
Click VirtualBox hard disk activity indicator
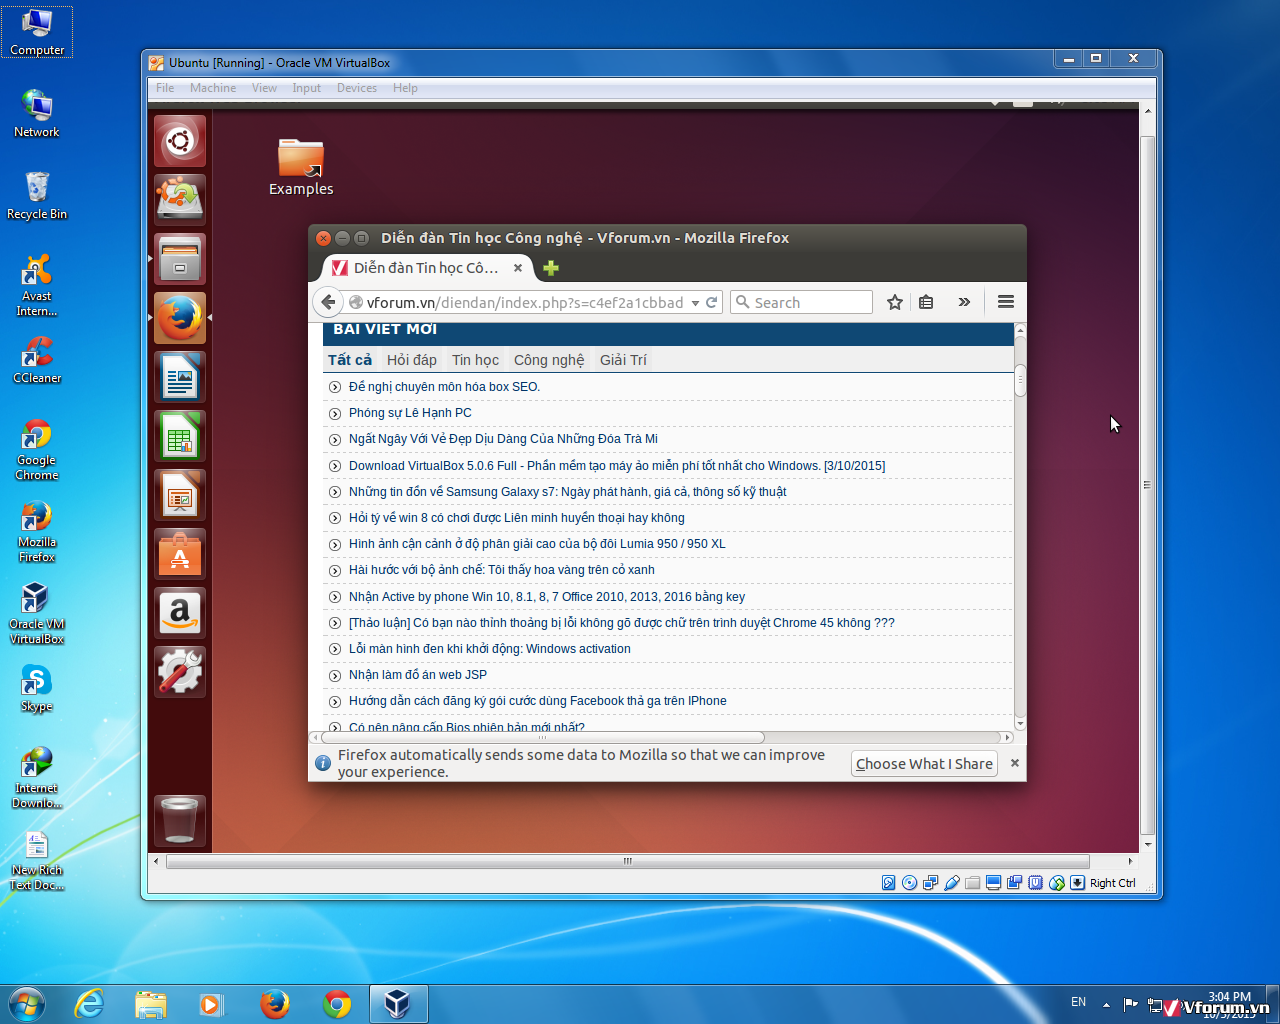click(888, 883)
